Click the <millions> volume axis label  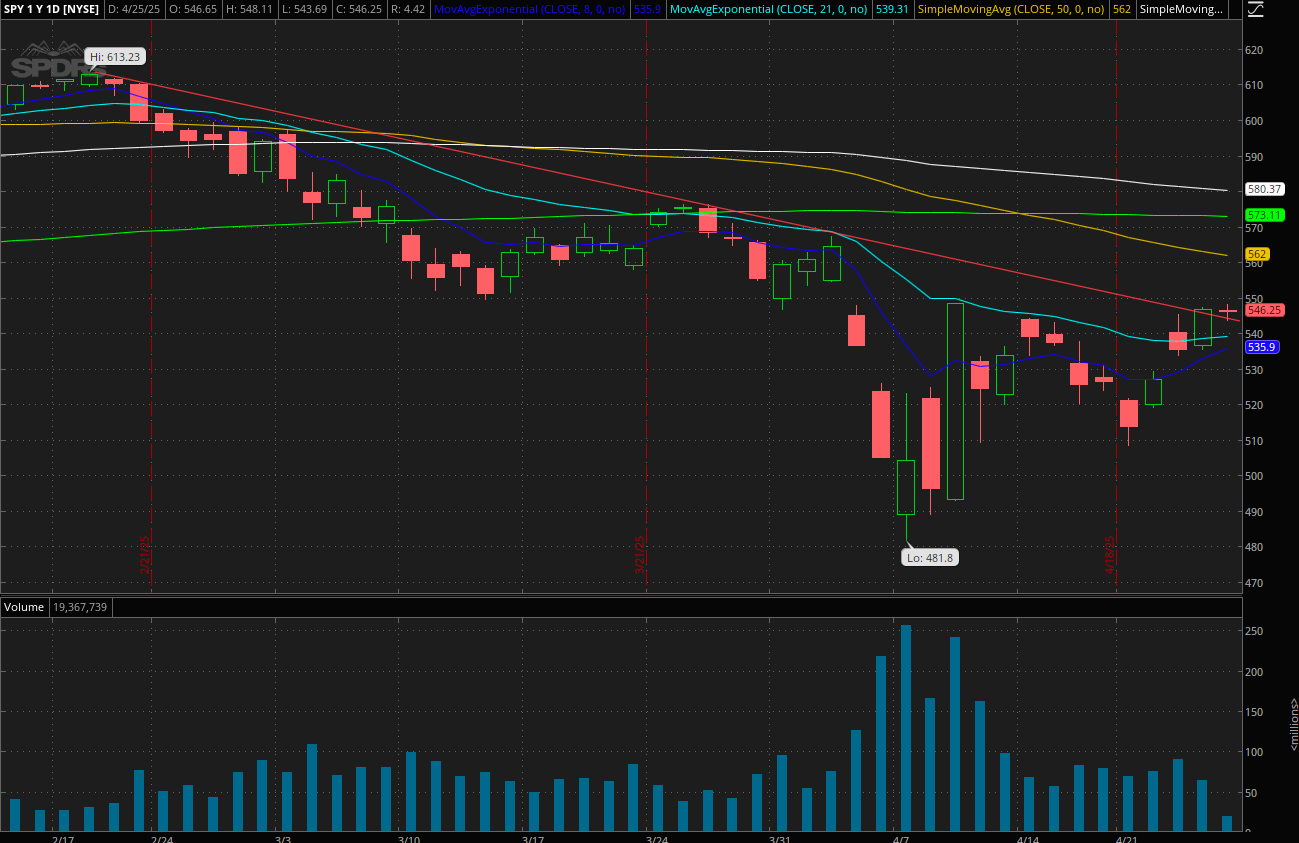point(1292,725)
